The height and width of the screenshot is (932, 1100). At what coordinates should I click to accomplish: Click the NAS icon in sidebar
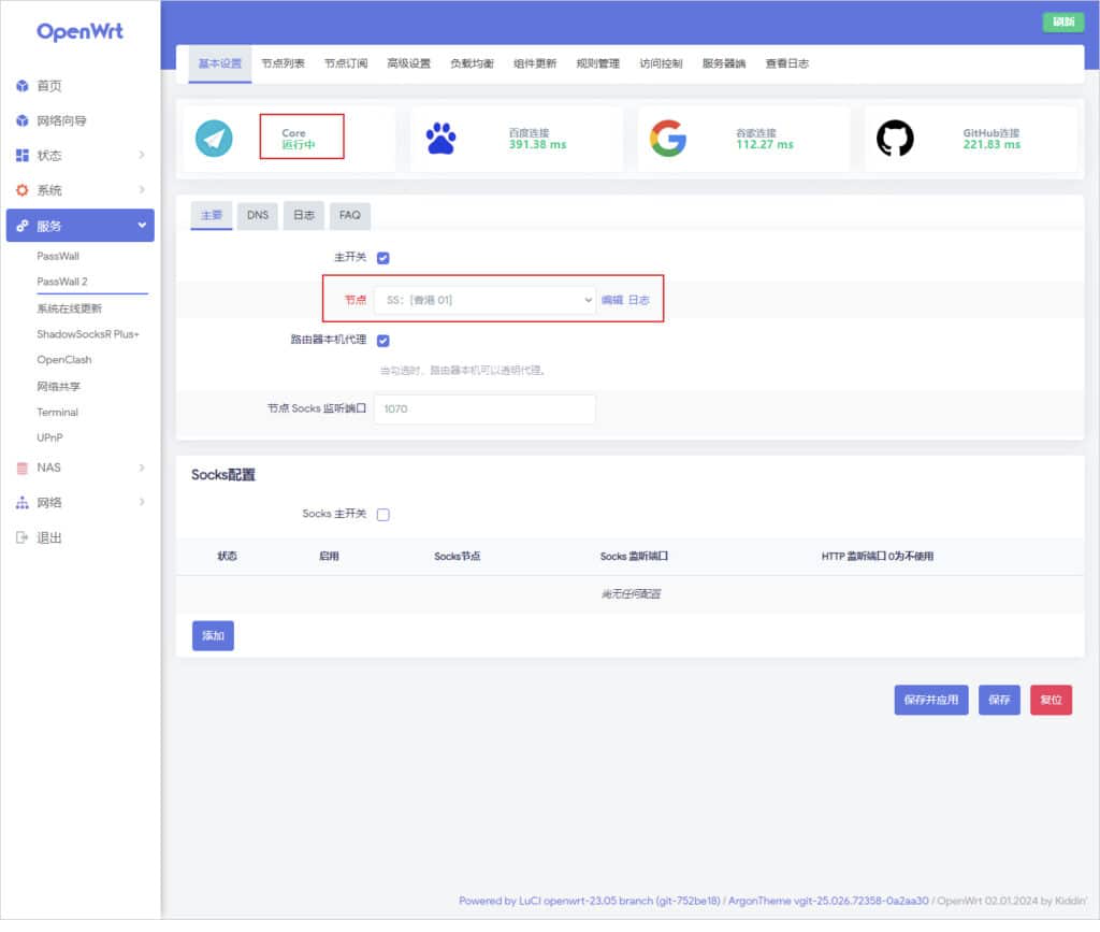[22, 468]
